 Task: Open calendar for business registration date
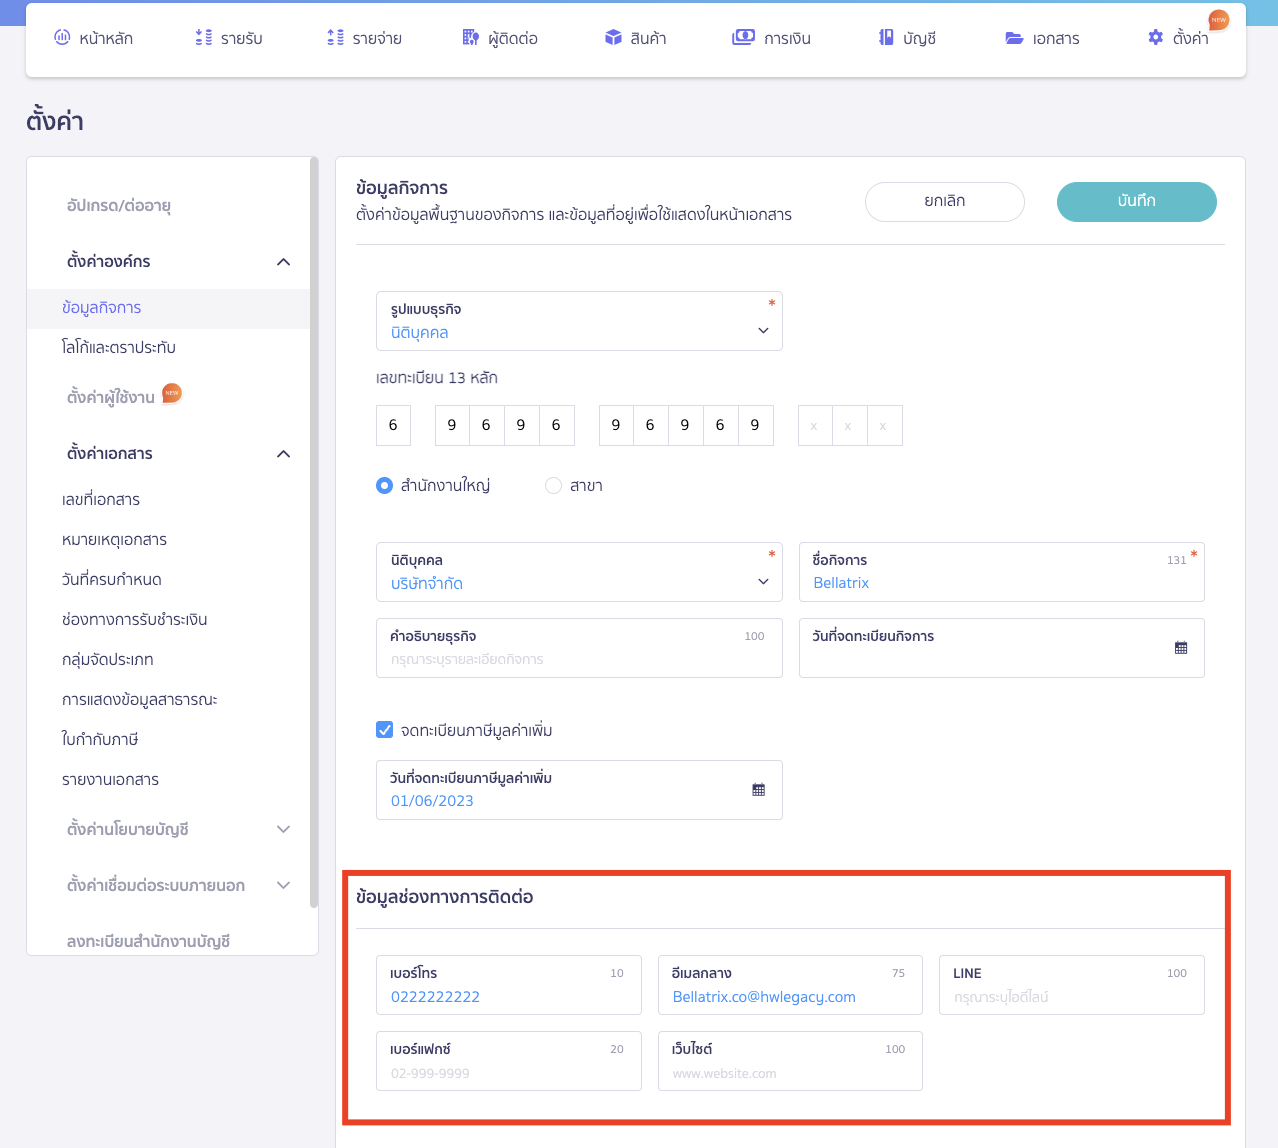(1181, 648)
